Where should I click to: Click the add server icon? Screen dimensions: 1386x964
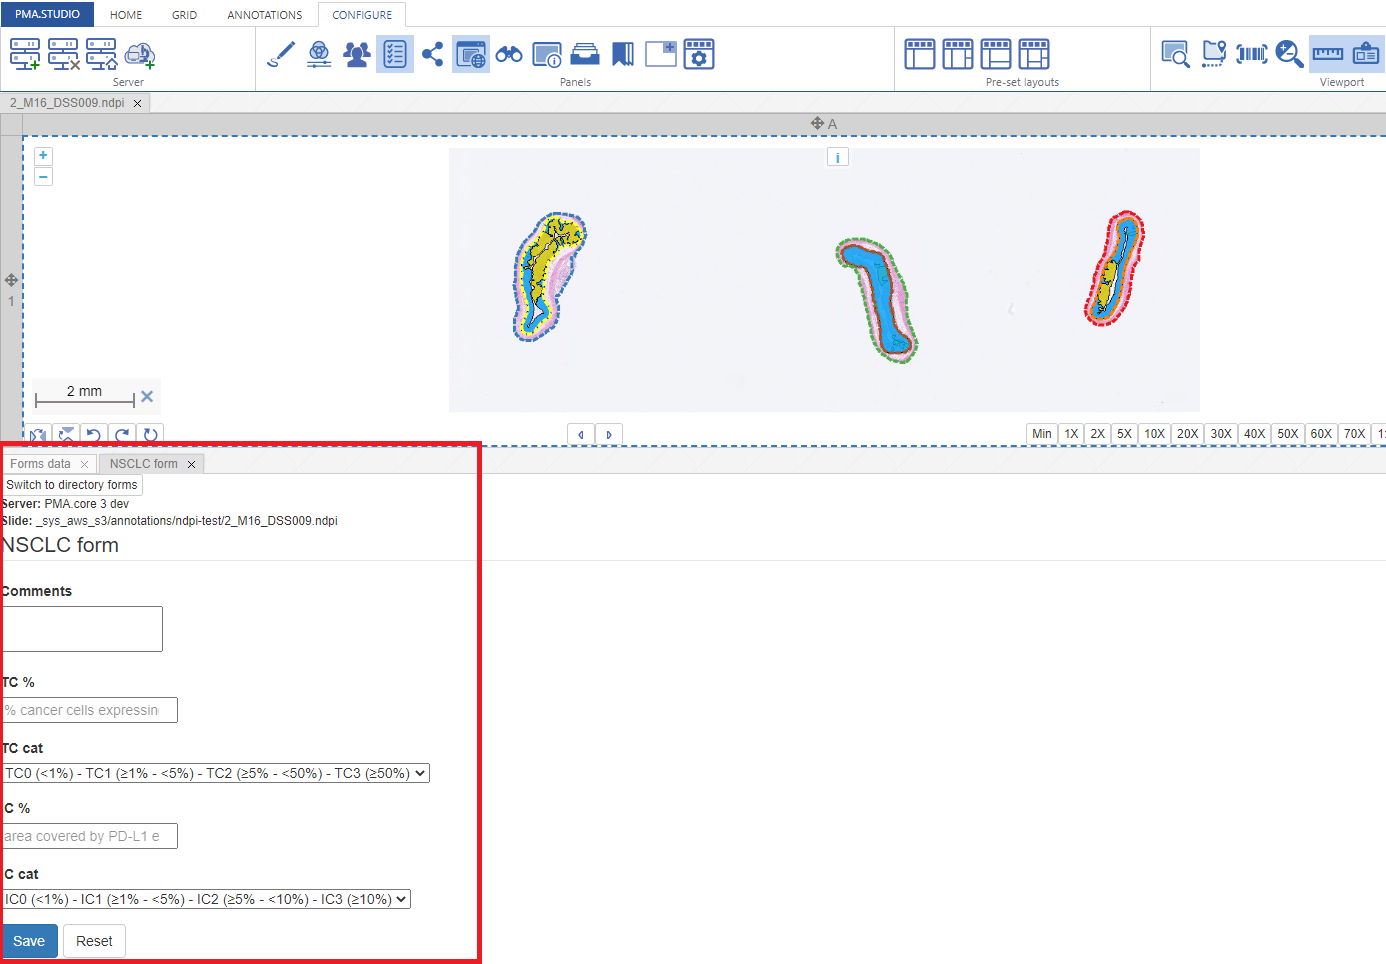click(25, 54)
